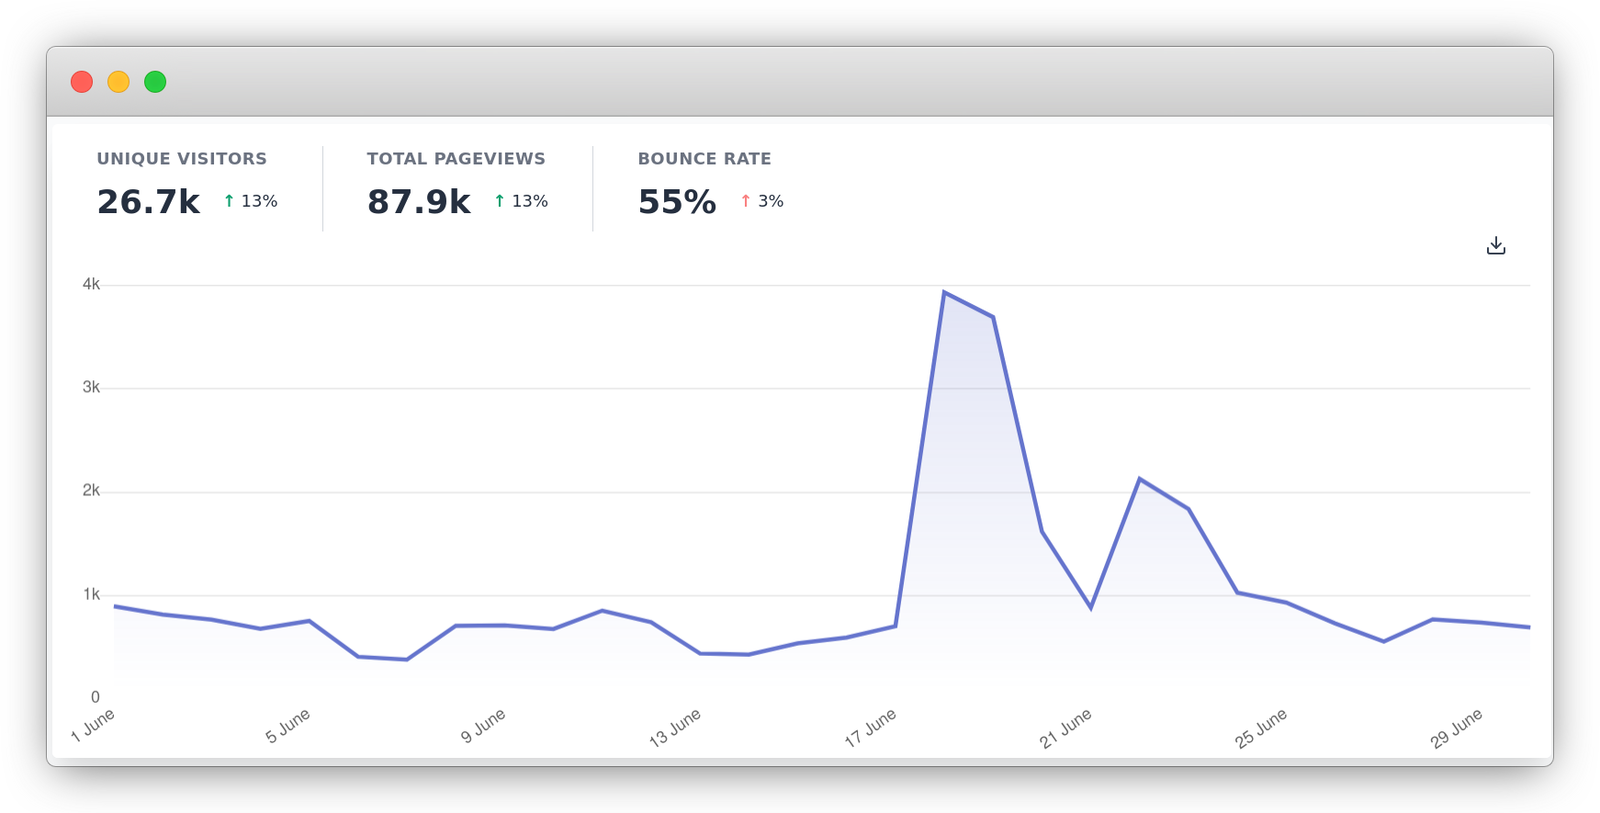Click the green up arrow beside Total Pageviews
This screenshot has width=1600, height=813.
coord(500,201)
